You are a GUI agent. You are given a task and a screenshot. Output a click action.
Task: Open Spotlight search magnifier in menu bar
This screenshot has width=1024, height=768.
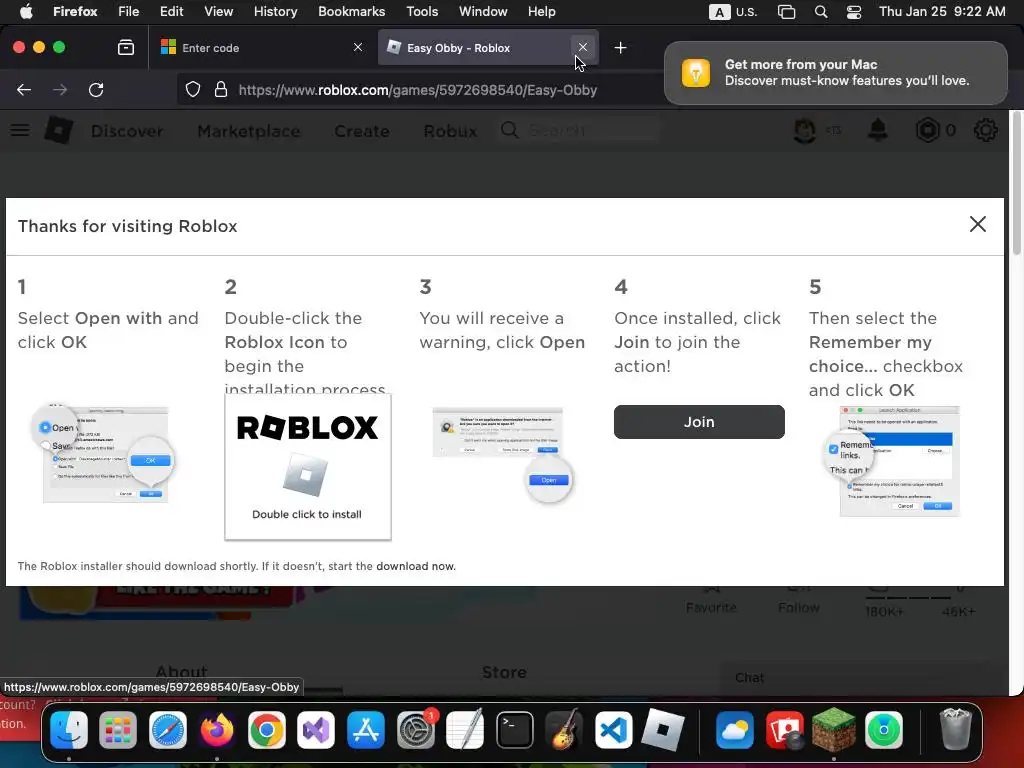point(821,12)
